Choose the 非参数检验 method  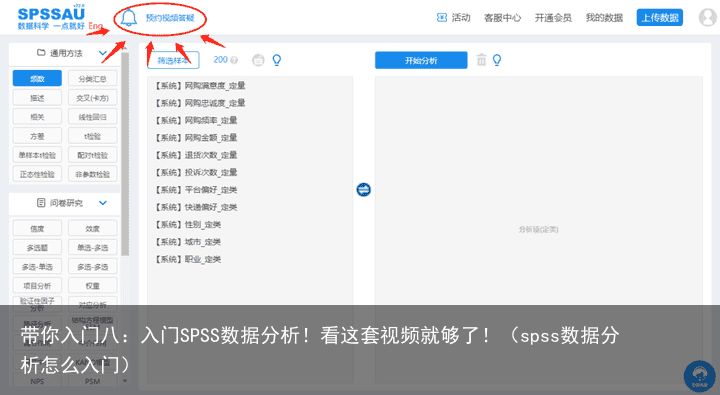92,174
